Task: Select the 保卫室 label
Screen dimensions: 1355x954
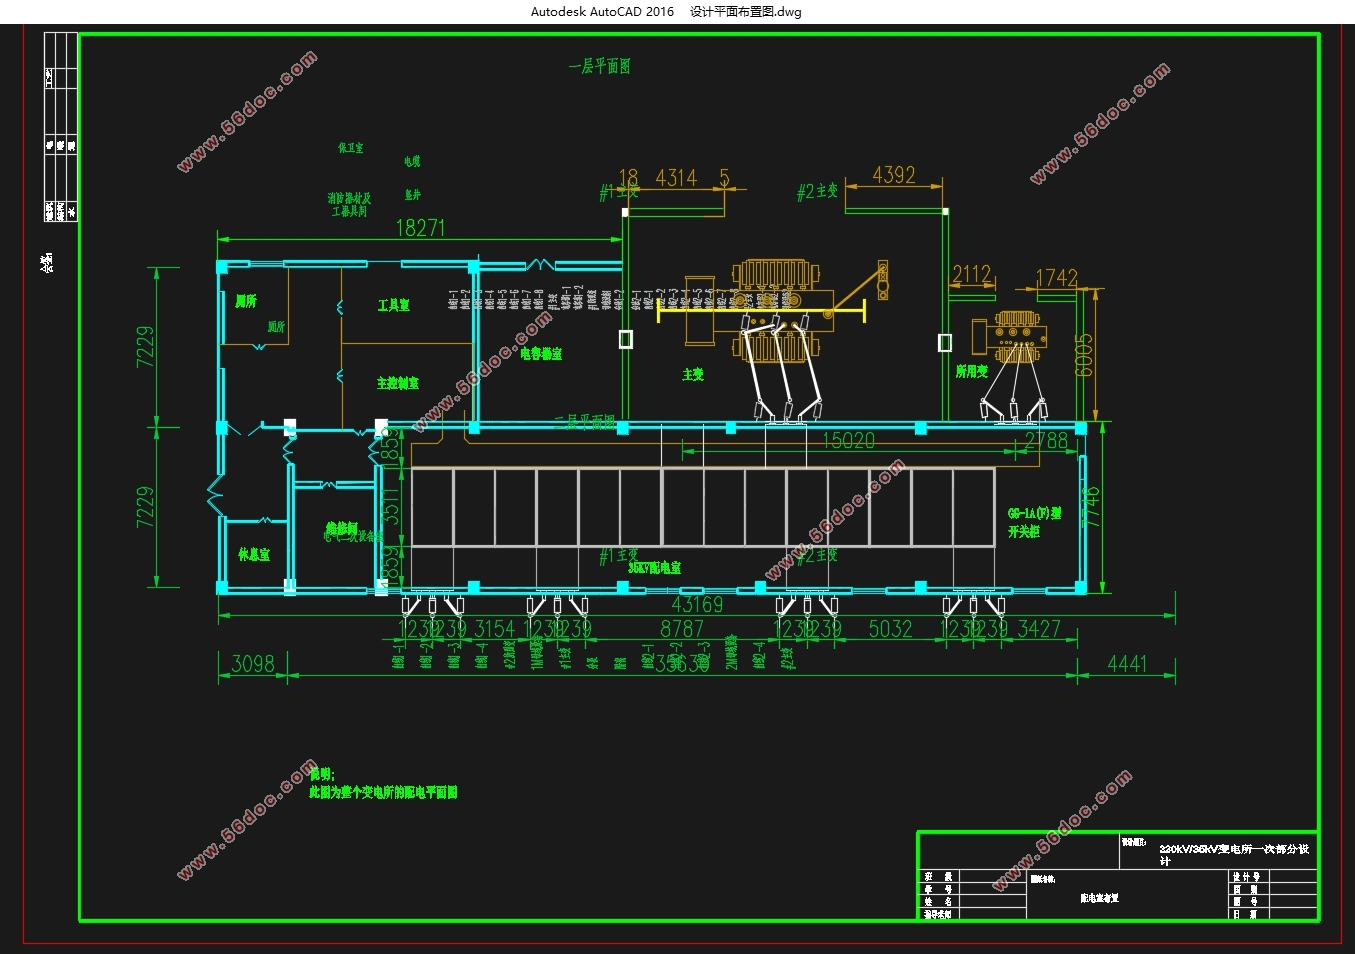Action: point(351,148)
